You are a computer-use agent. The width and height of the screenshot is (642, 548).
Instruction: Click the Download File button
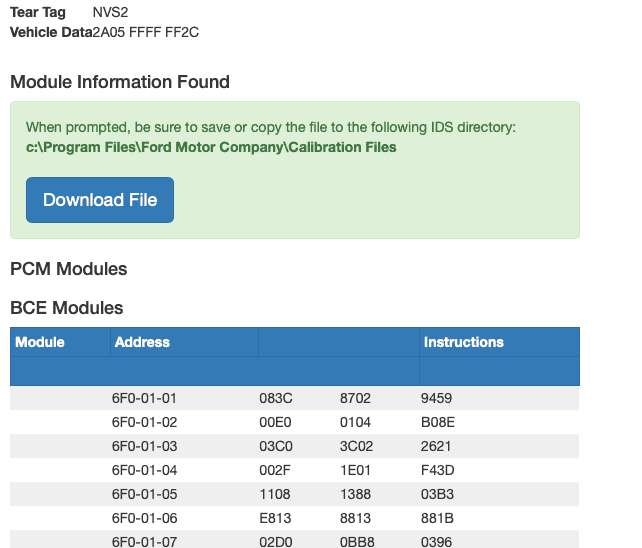pyautogui.click(x=100, y=200)
